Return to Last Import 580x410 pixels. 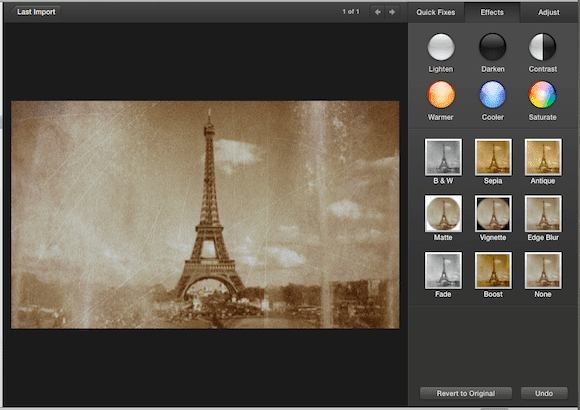click(36, 12)
